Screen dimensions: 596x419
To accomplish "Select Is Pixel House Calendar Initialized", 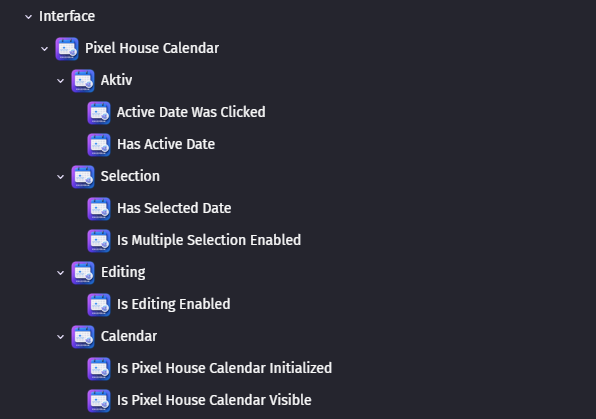I will tap(224, 368).
